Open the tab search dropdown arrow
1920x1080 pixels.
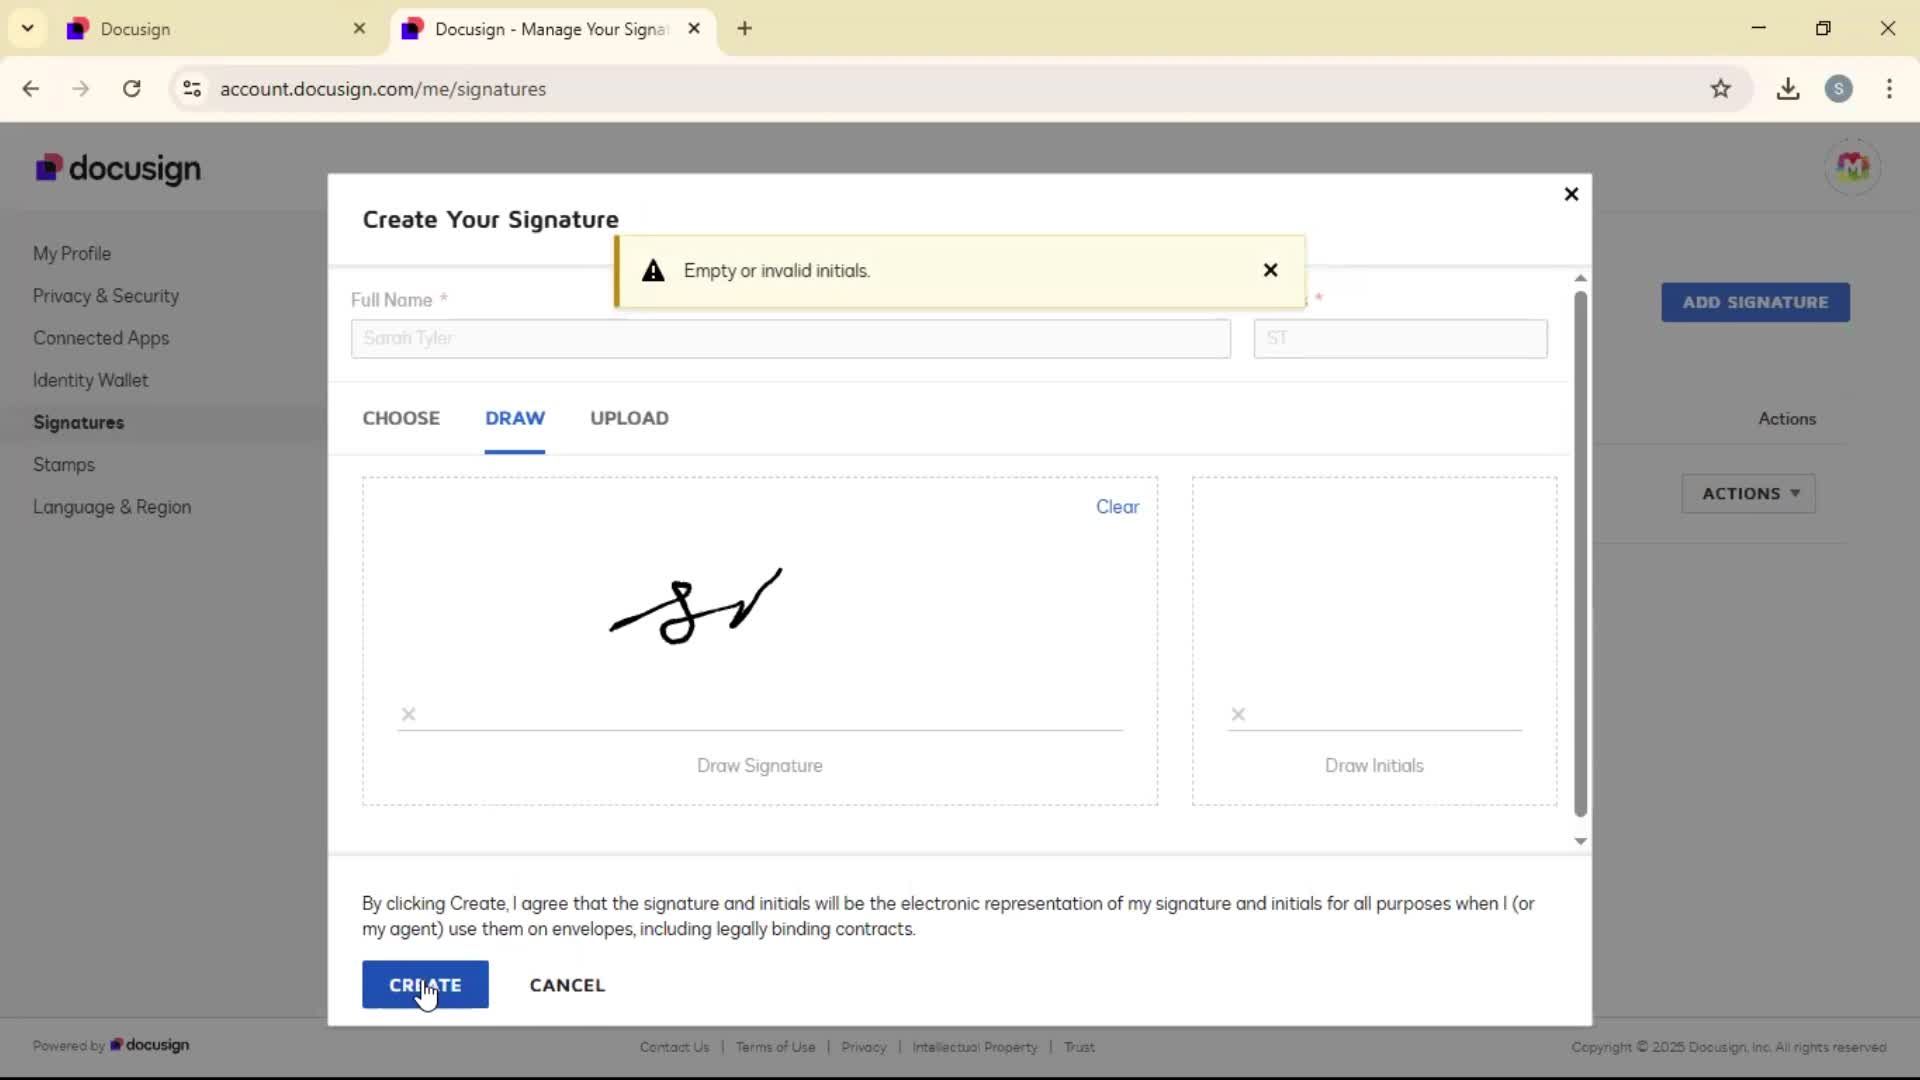tap(28, 28)
